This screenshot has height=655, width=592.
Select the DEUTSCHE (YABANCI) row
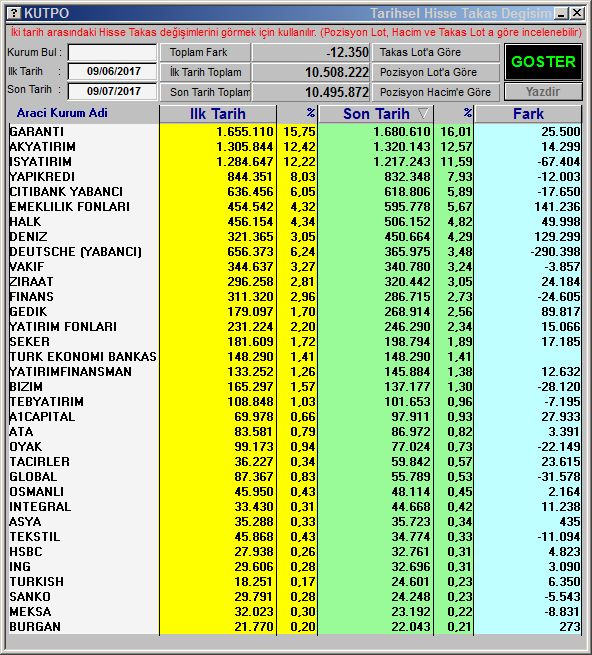[295, 252]
